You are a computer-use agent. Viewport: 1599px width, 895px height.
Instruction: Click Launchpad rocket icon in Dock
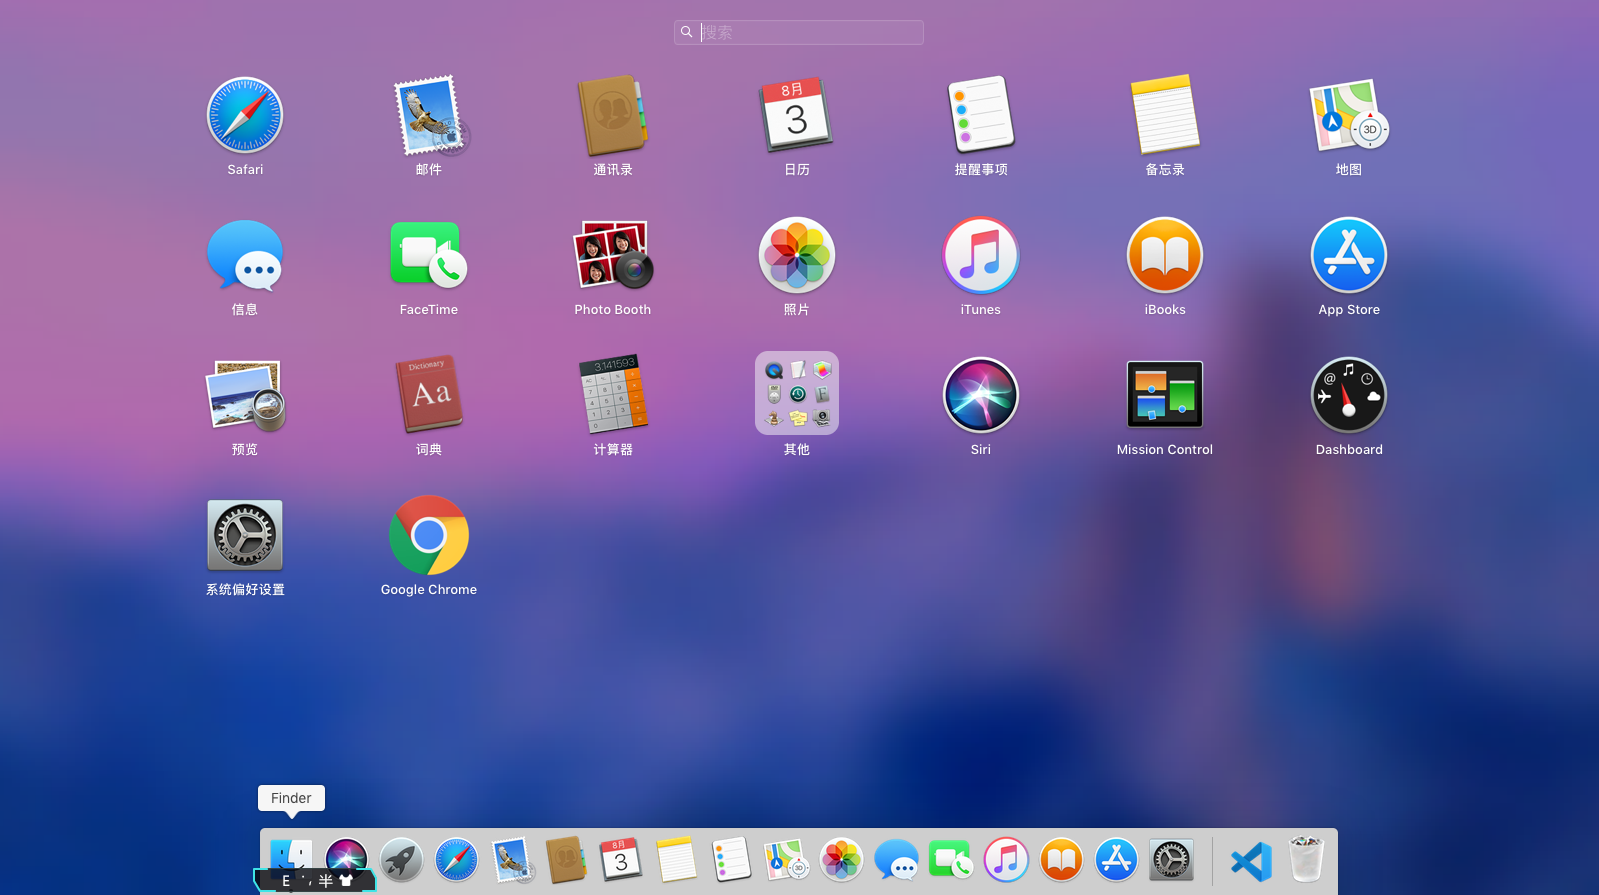(401, 859)
